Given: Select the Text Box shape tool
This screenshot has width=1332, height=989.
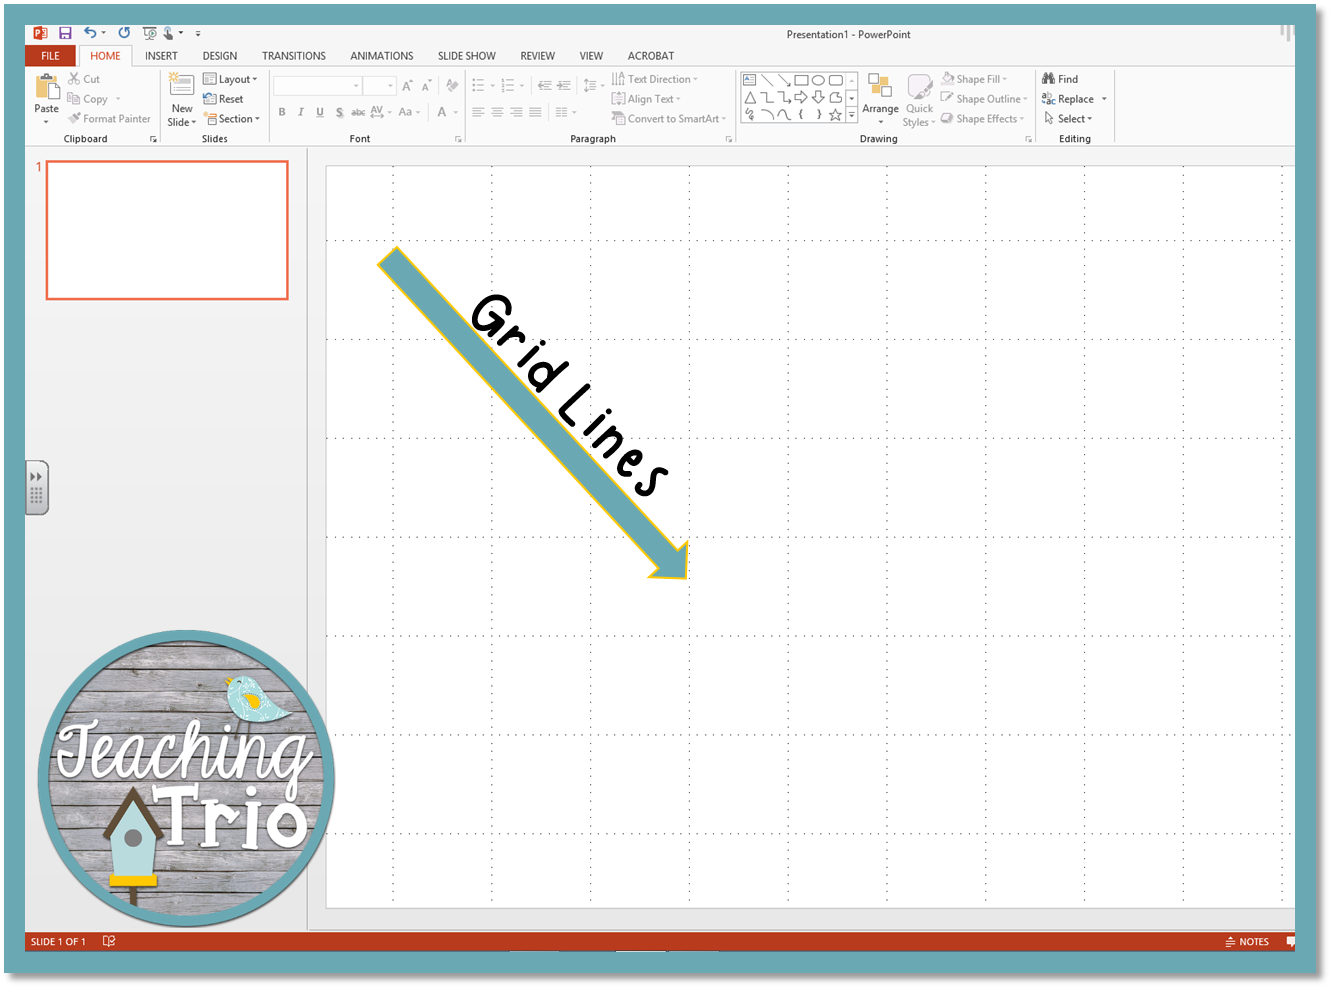Looking at the screenshot, I should [749, 79].
